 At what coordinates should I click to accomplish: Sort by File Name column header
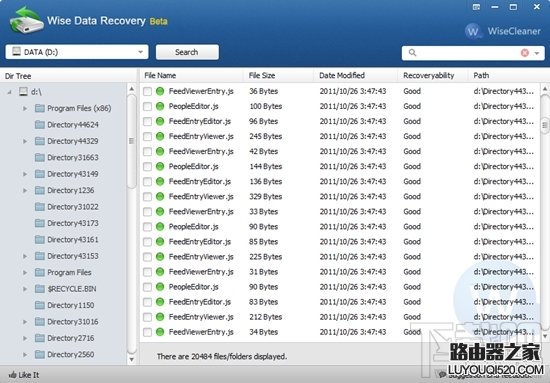point(192,75)
